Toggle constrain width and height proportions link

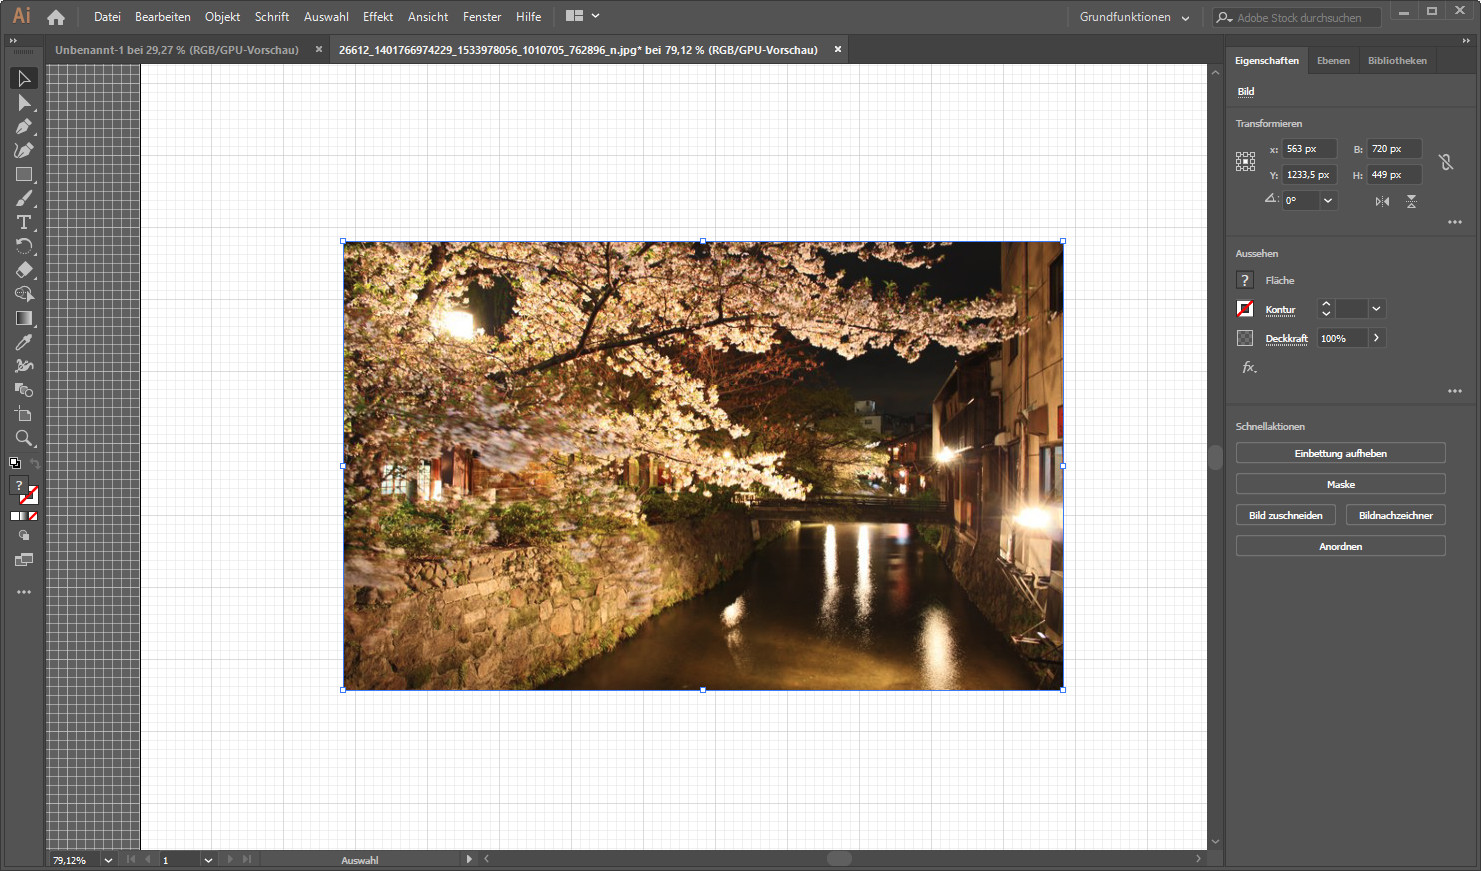pos(1445,162)
